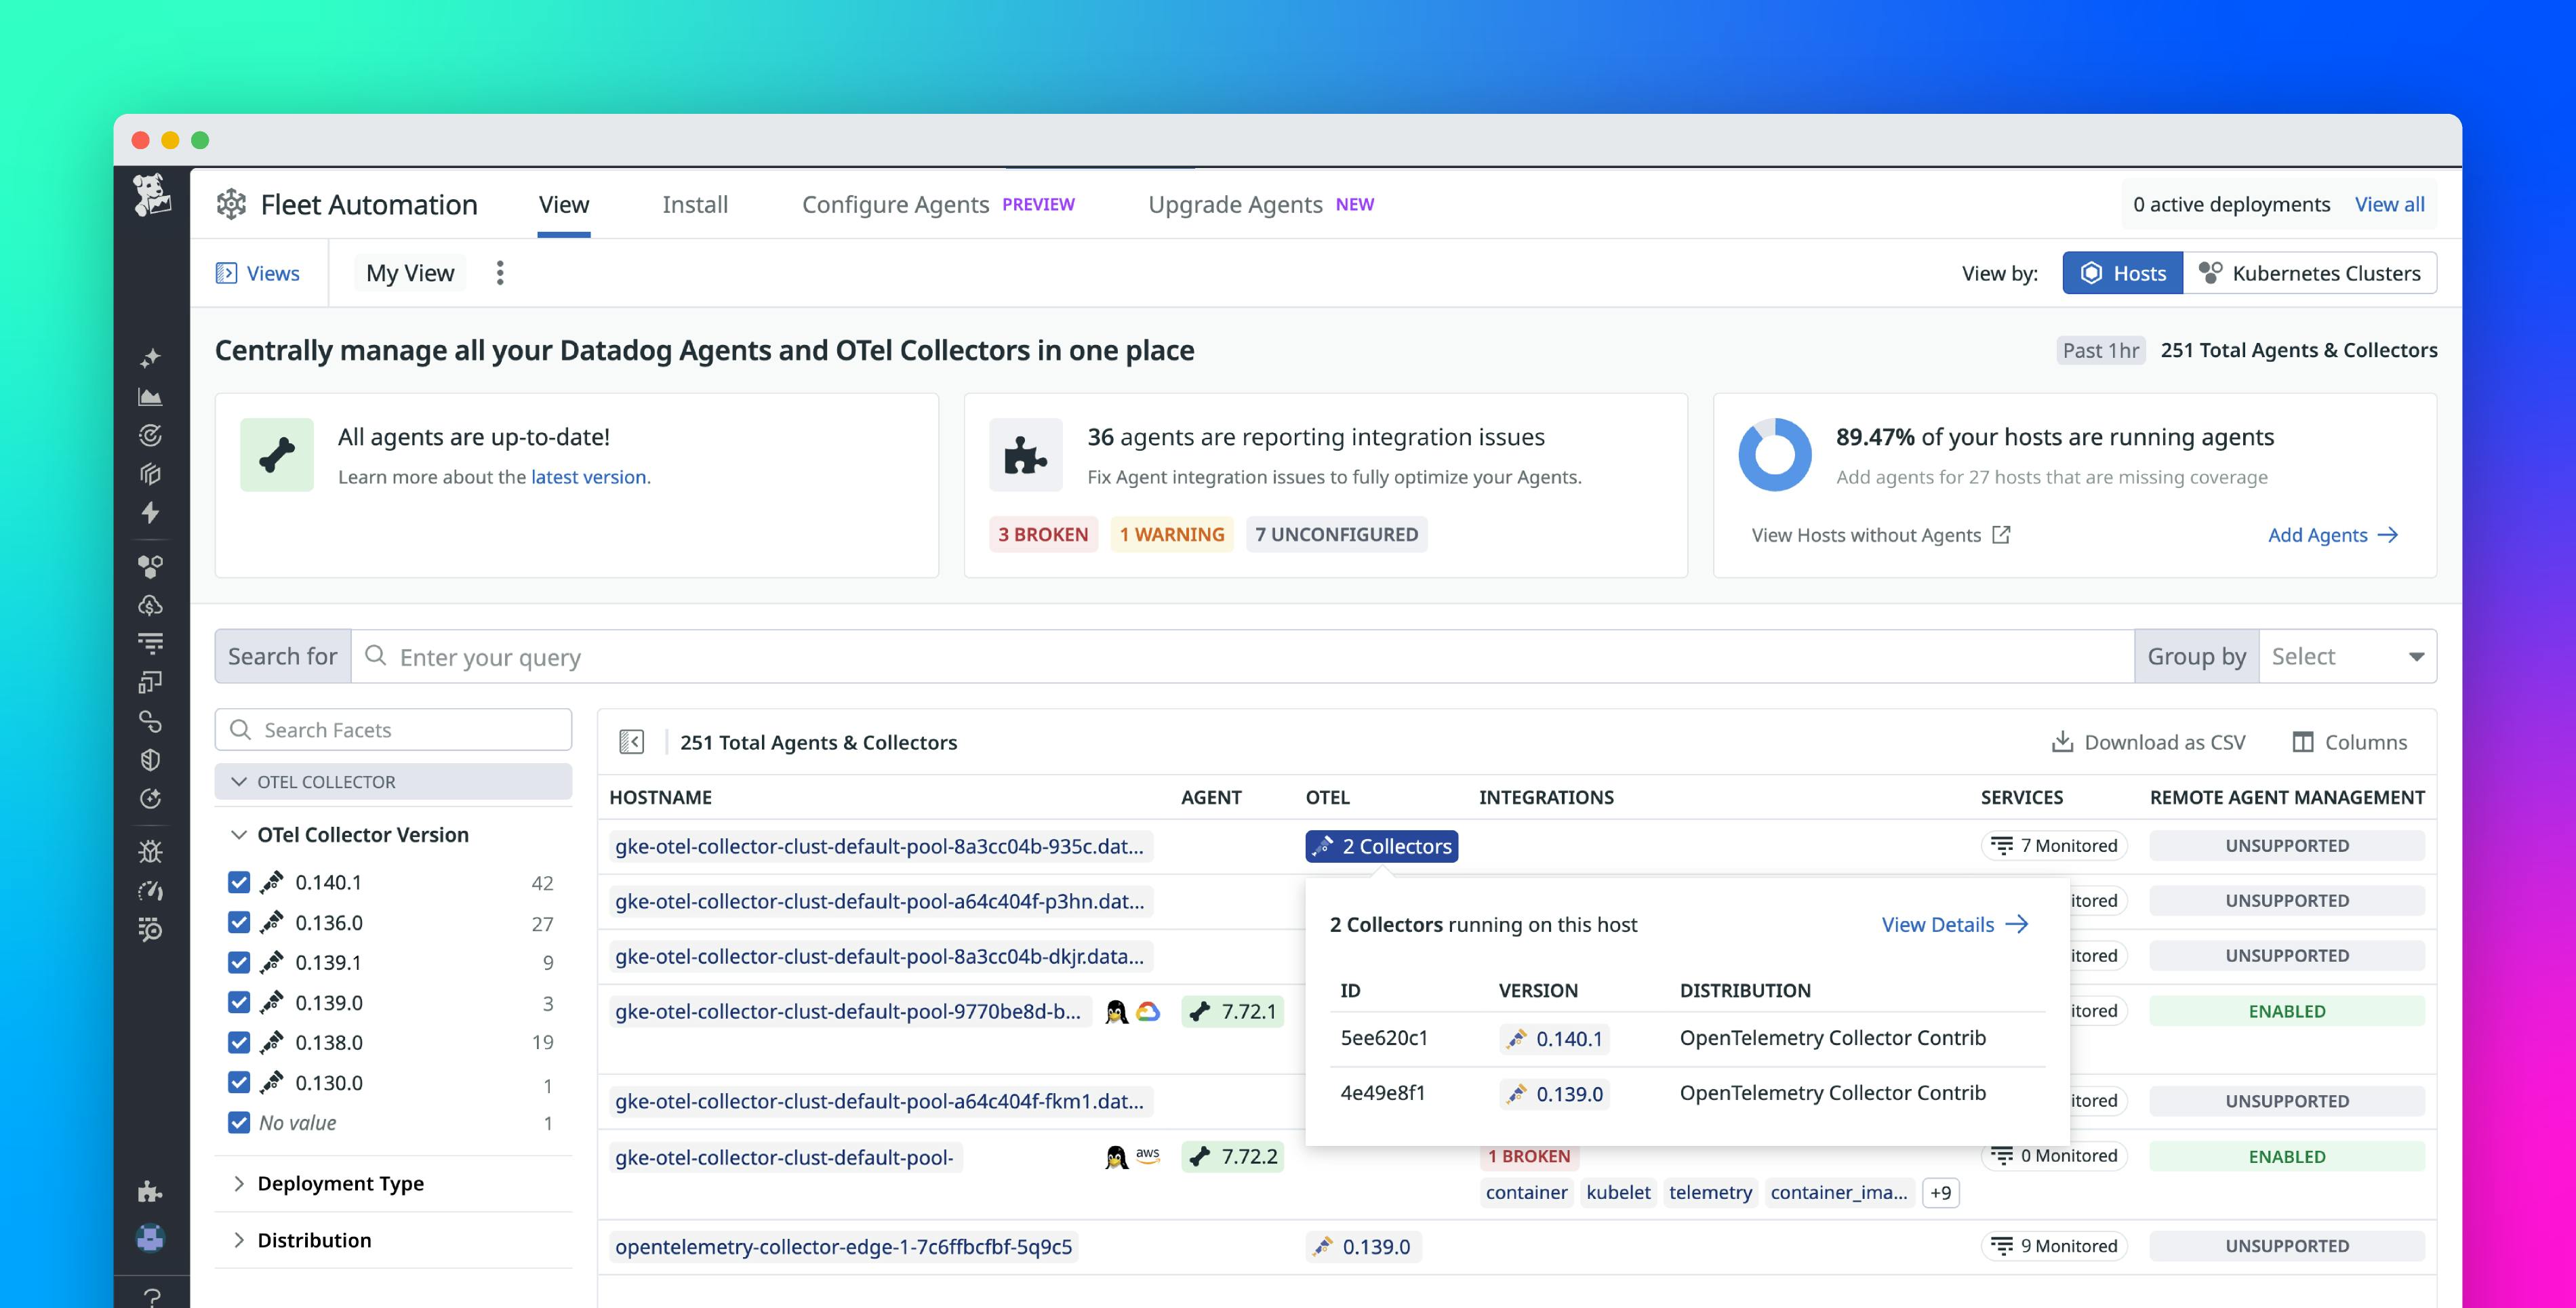Viewport: 2576px width, 1308px height.
Task: Expand the Deployment Type facet
Action: tap(240, 1183)
